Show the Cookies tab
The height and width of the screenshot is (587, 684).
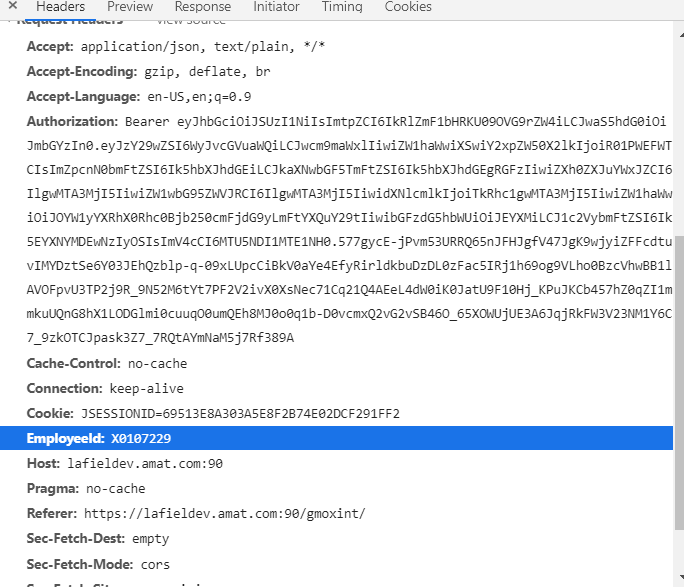coord(408,7)
